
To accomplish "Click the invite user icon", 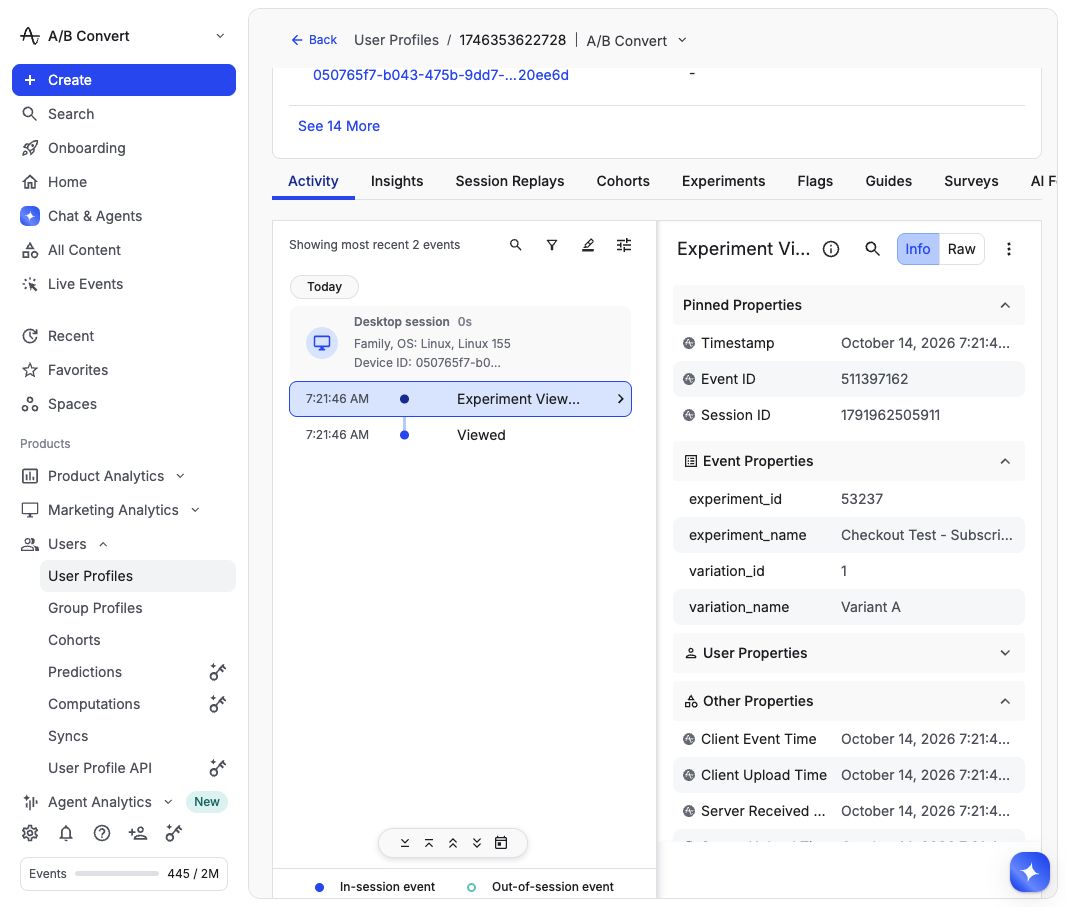I will (138, 833).
